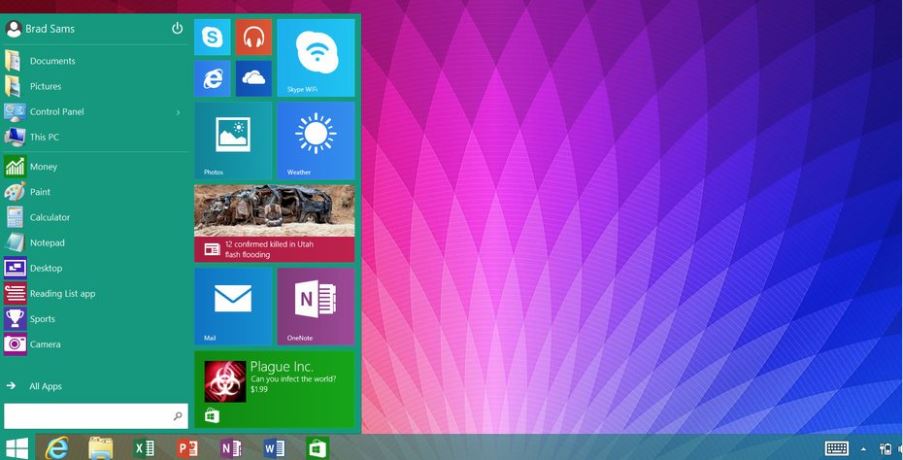Open the Music headphones tile
This screenshot has height=460, width=903.
coord(253,37)
